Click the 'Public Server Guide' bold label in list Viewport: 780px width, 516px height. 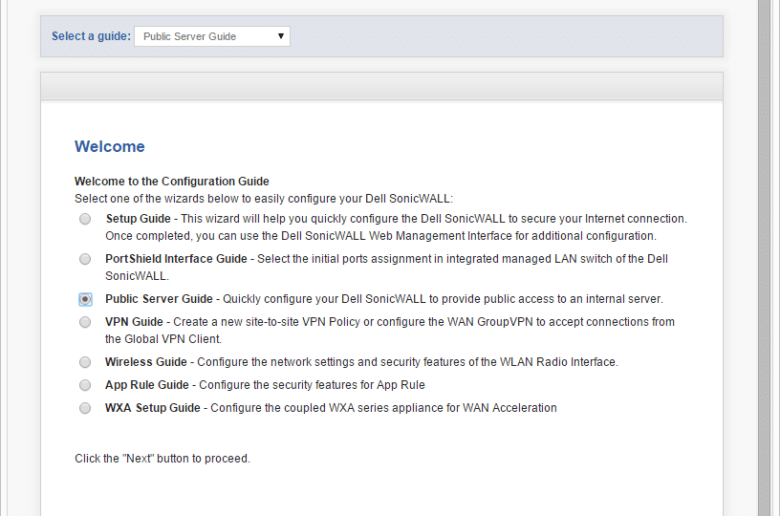pyautogui.click(x=159, y=299)
